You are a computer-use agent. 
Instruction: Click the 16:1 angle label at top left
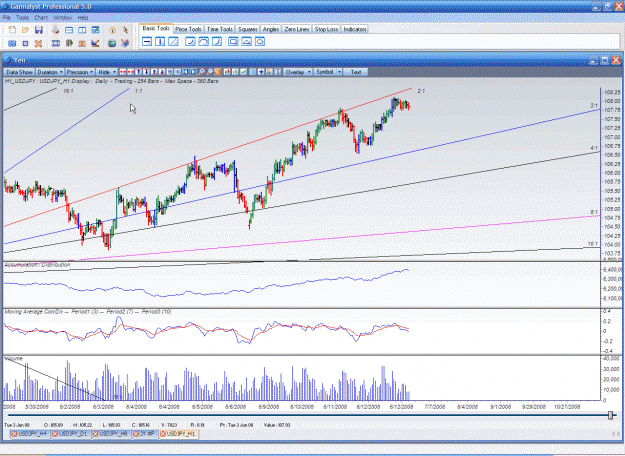[68, 91]
